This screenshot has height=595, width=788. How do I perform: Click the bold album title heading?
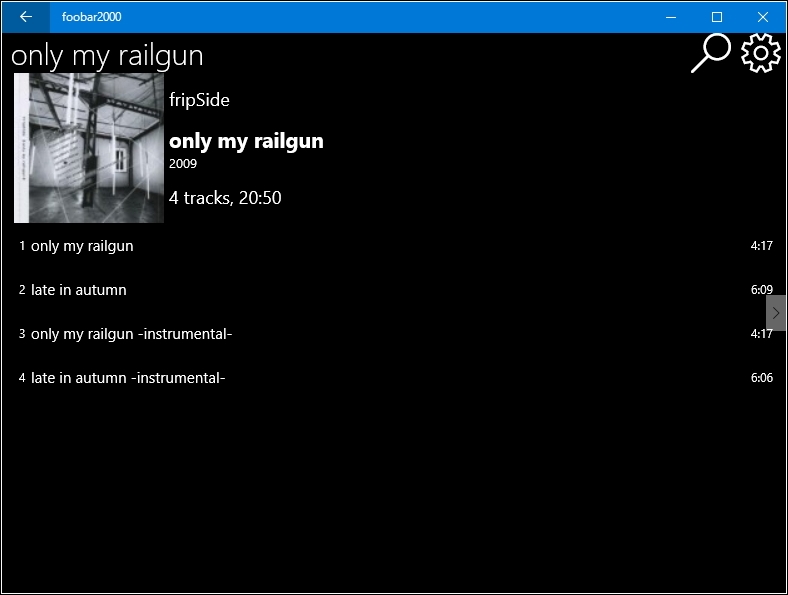(246, 141)
